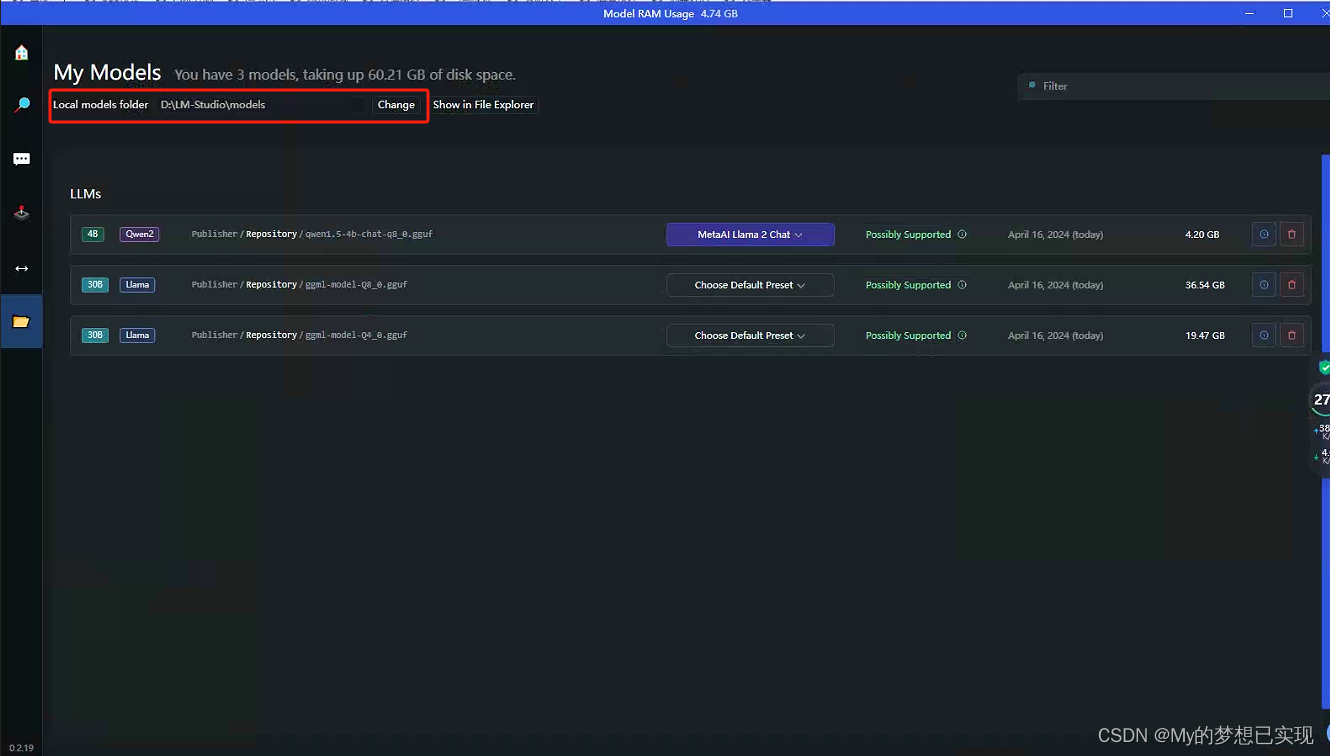Viewport: 1330px width, 756px height.
Task: Delete the ggml-model-Q4_0.gguf model
Action: pyautogui.click(x=1292, y=335)
